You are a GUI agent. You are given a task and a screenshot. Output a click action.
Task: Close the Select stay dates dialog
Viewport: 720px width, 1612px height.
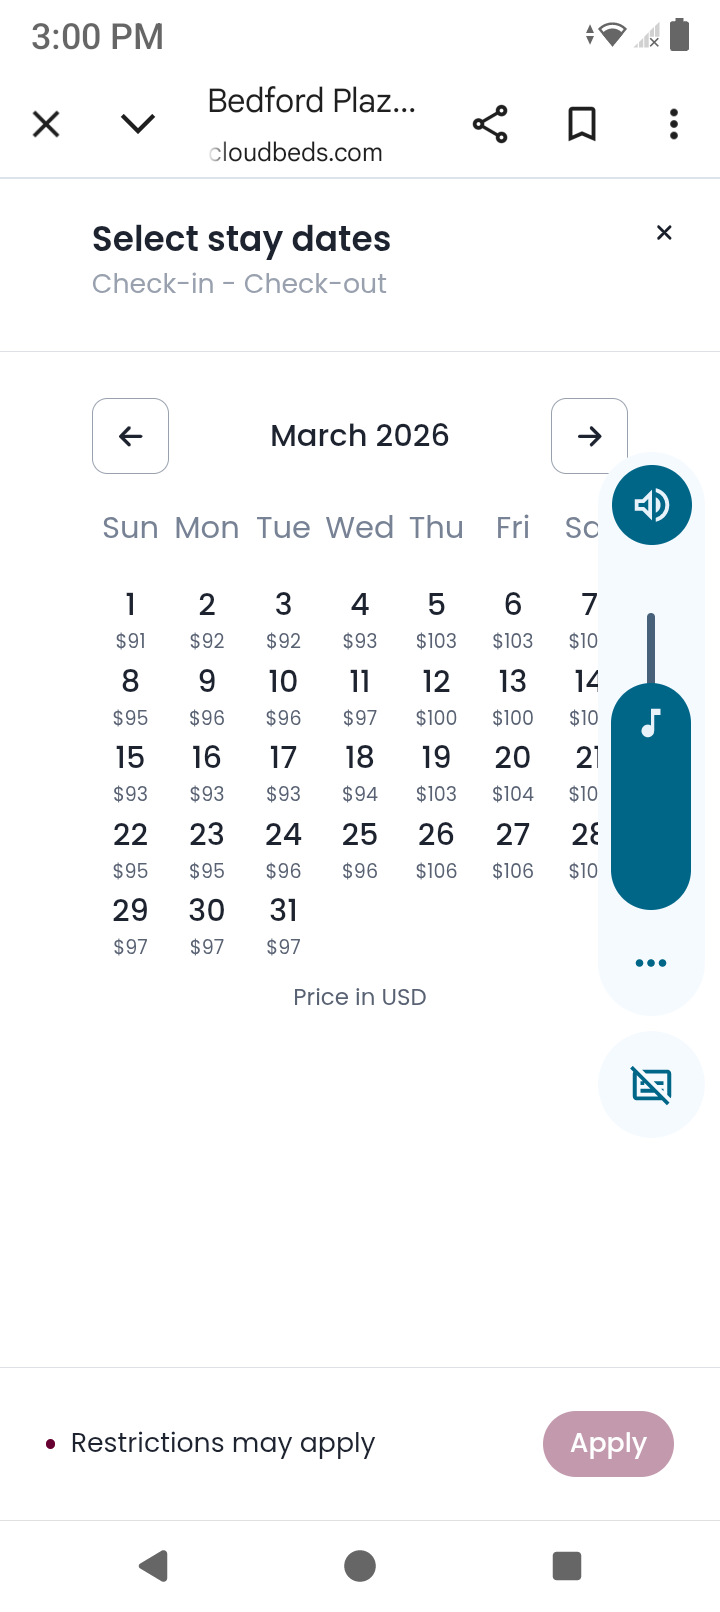[664, 233]
